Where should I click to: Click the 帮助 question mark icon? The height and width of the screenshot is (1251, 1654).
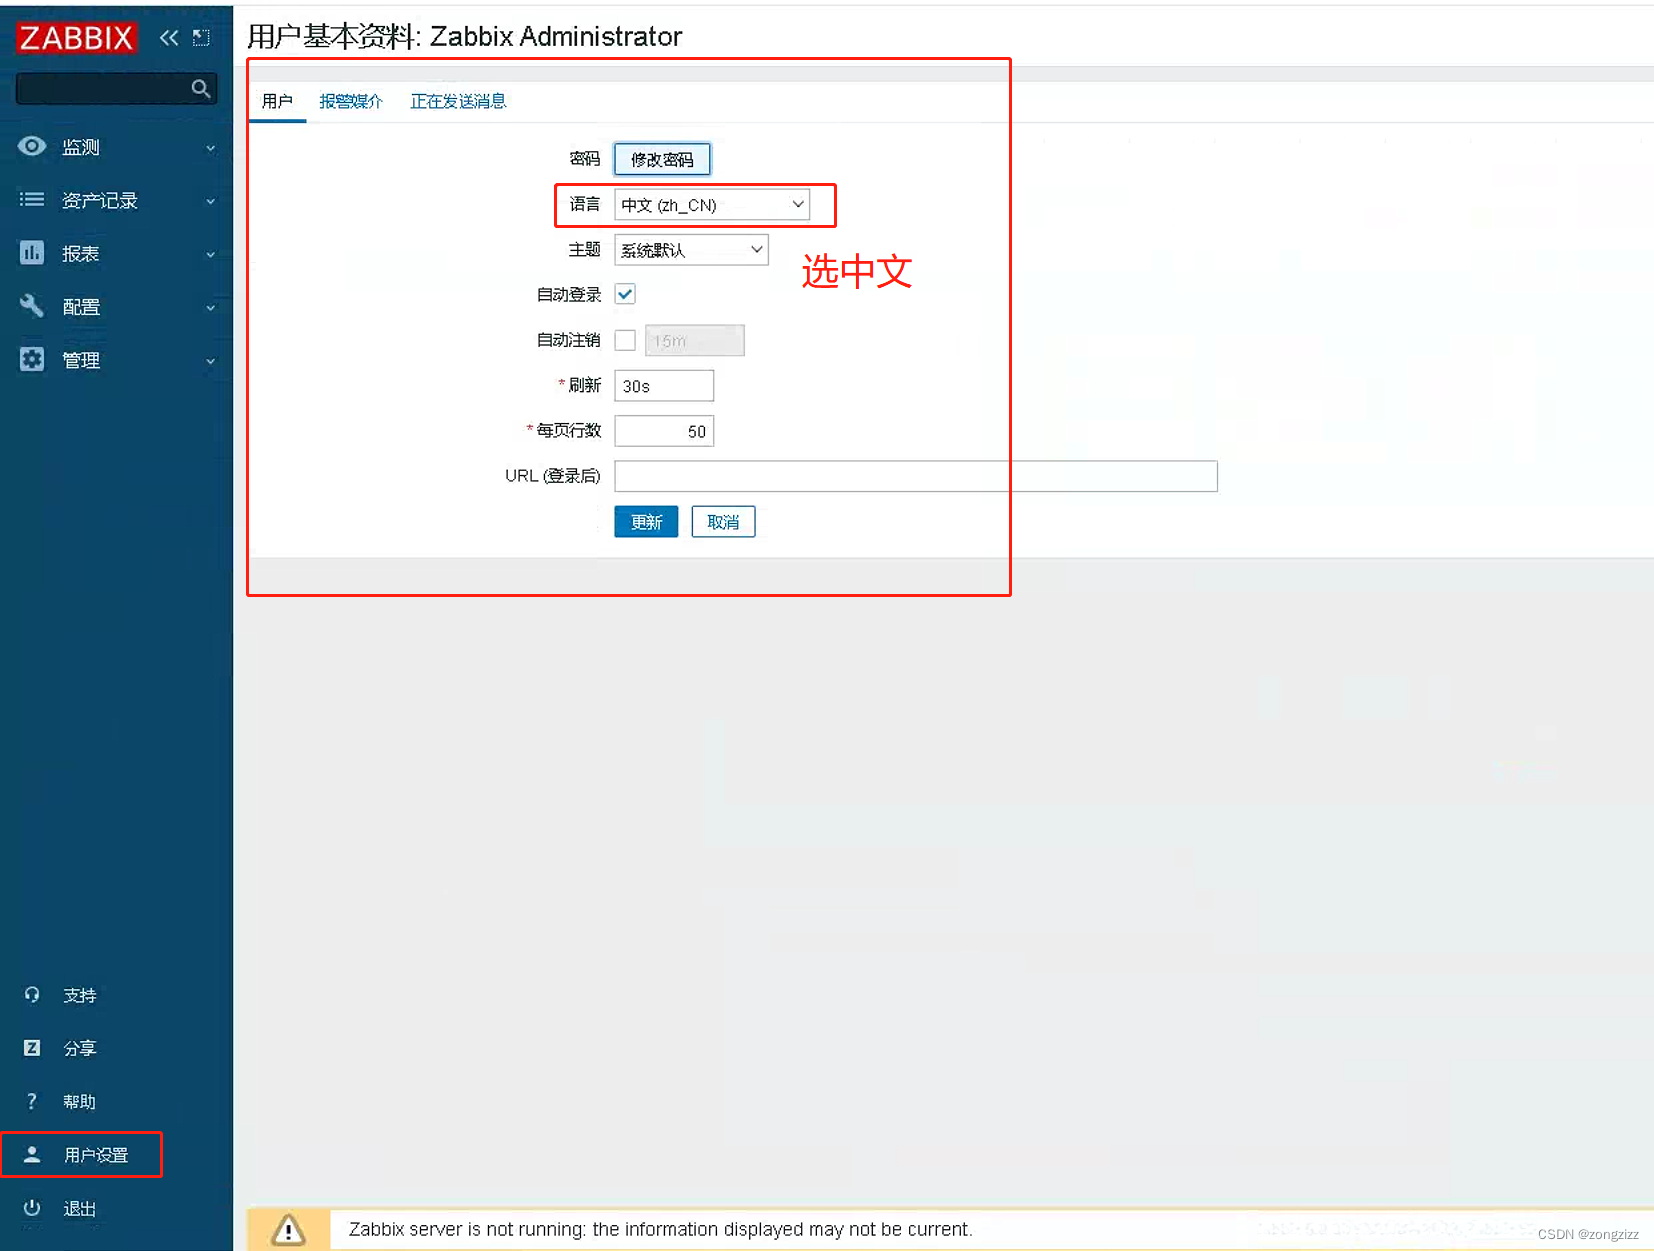(x=32, y=1101)
